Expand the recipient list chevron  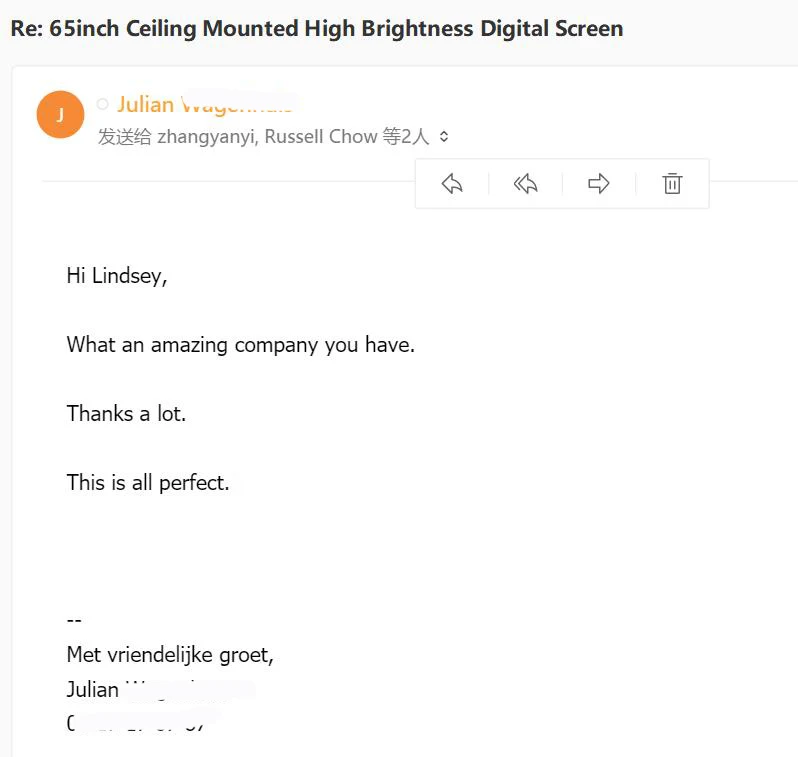tap(444, 136)
